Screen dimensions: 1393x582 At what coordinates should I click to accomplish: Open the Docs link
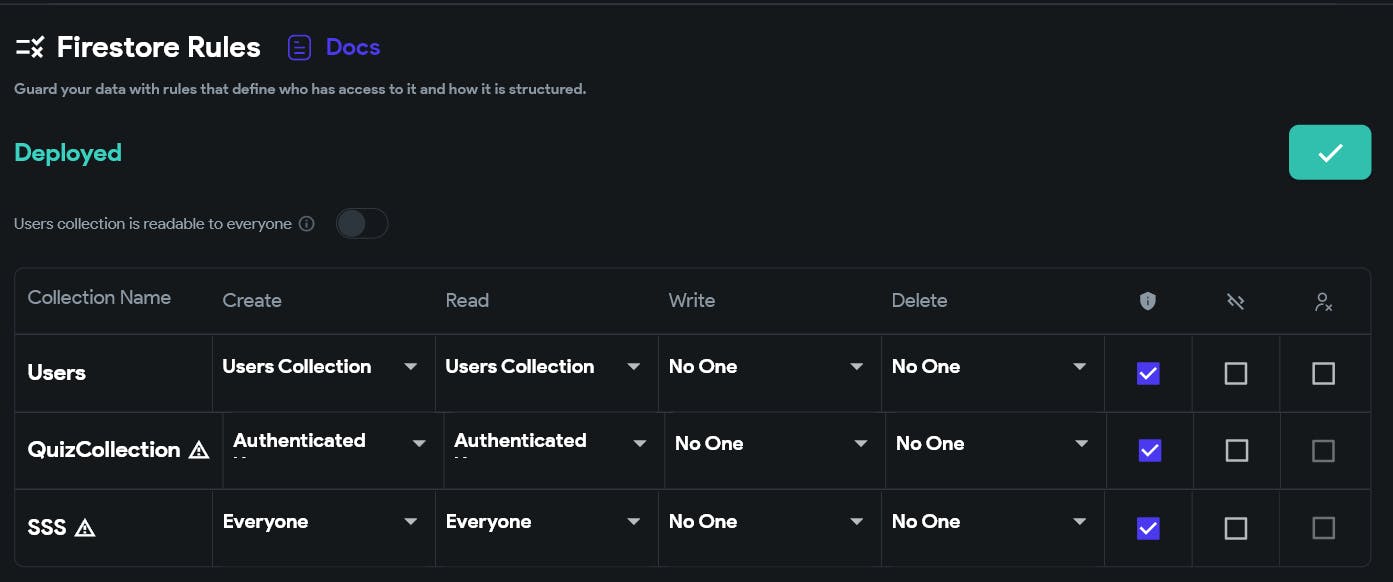point(353,47)
